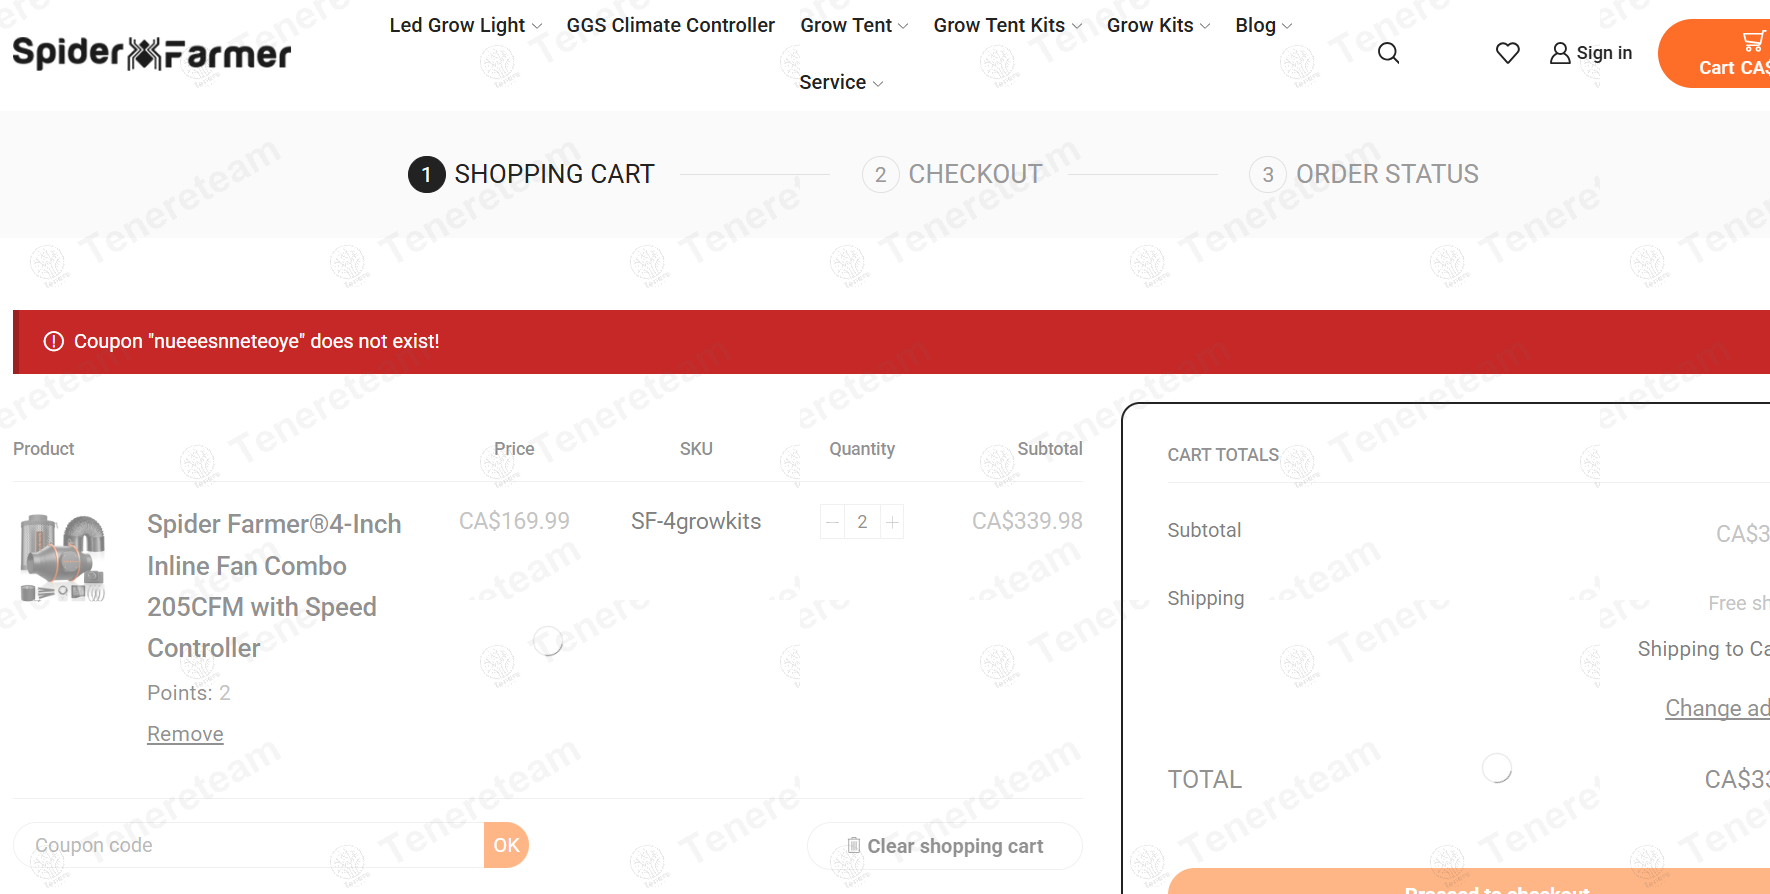Click the CART TOTALS heading
This screenshot has width=1770, height=894.
click(x=1223, y=455)
